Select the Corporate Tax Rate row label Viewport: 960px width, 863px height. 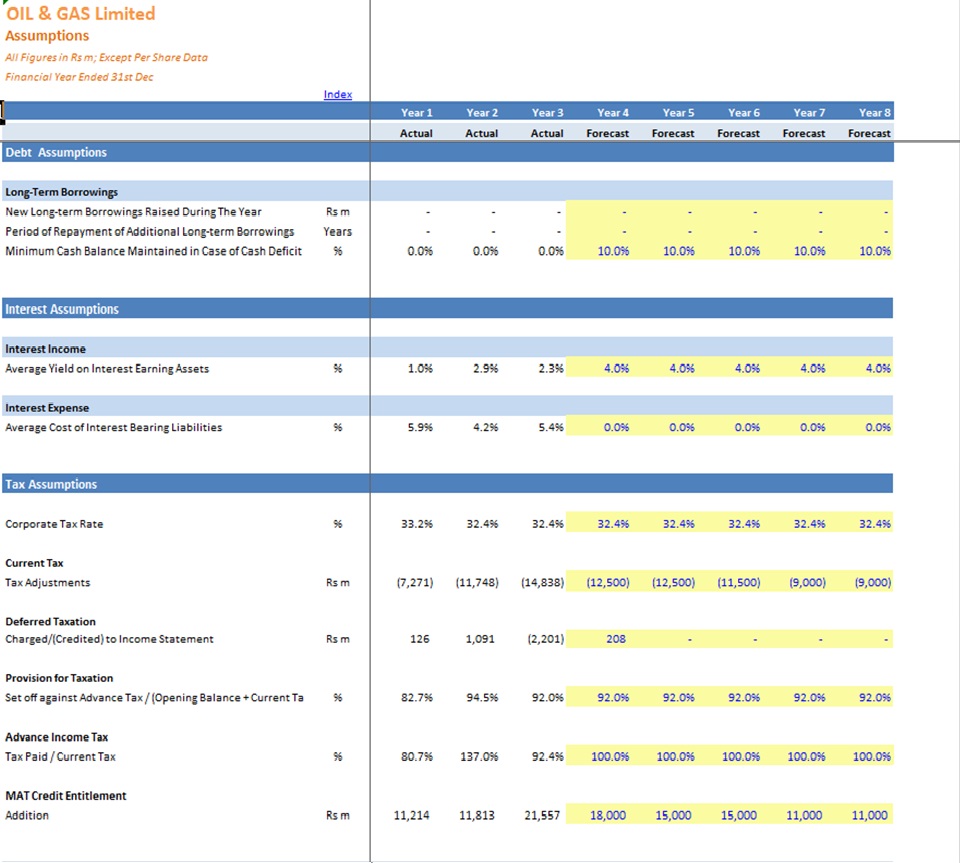tap(54, 524)
